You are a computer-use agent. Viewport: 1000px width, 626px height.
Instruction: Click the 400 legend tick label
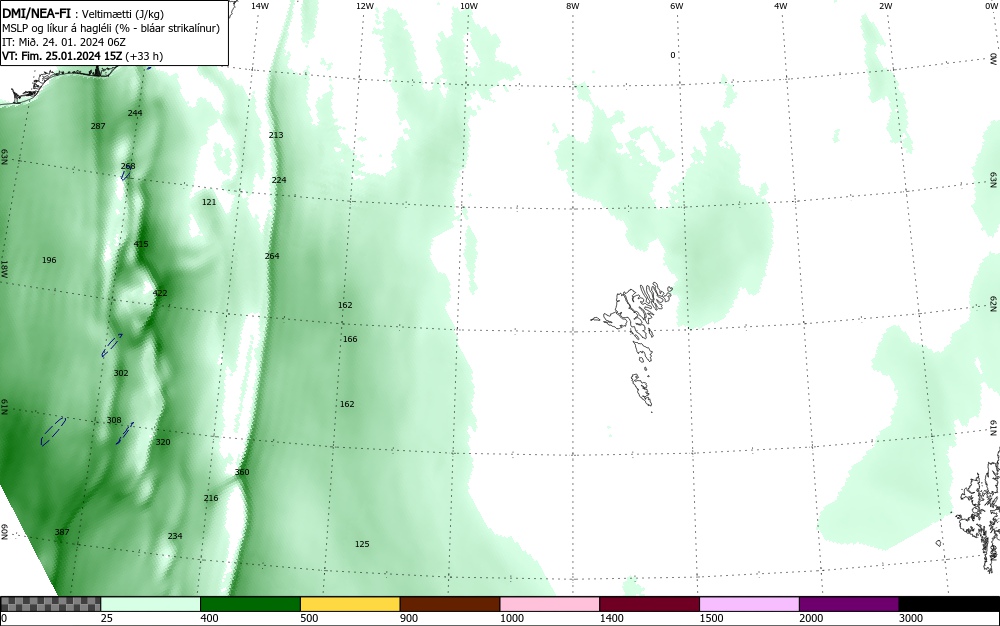point(209,618)
